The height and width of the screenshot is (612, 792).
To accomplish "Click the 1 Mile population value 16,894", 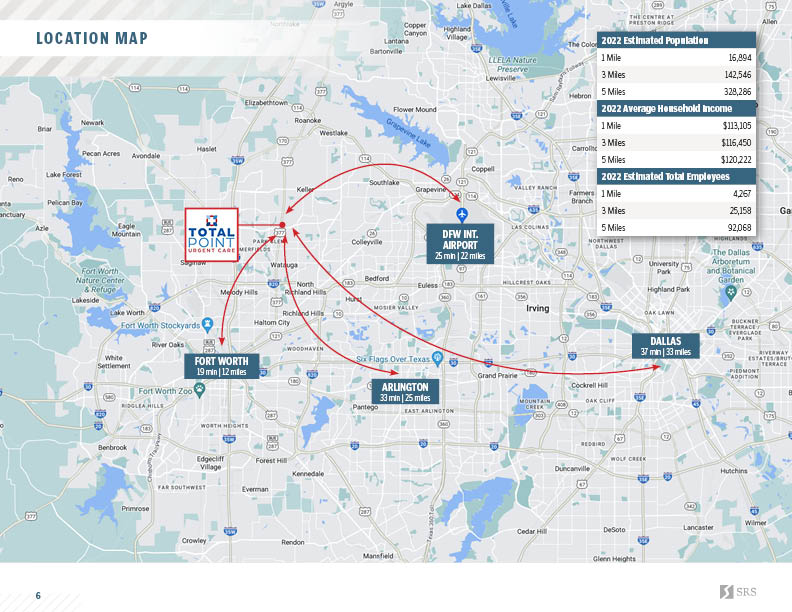I will (x=739, y=58).
